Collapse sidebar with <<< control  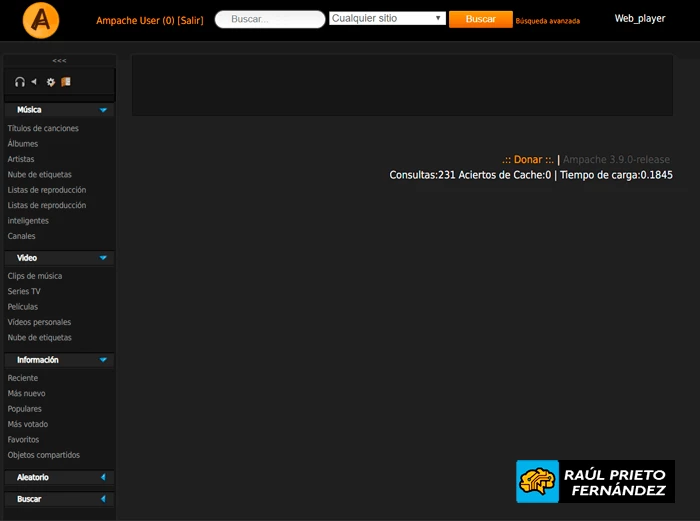coord(59,61)
